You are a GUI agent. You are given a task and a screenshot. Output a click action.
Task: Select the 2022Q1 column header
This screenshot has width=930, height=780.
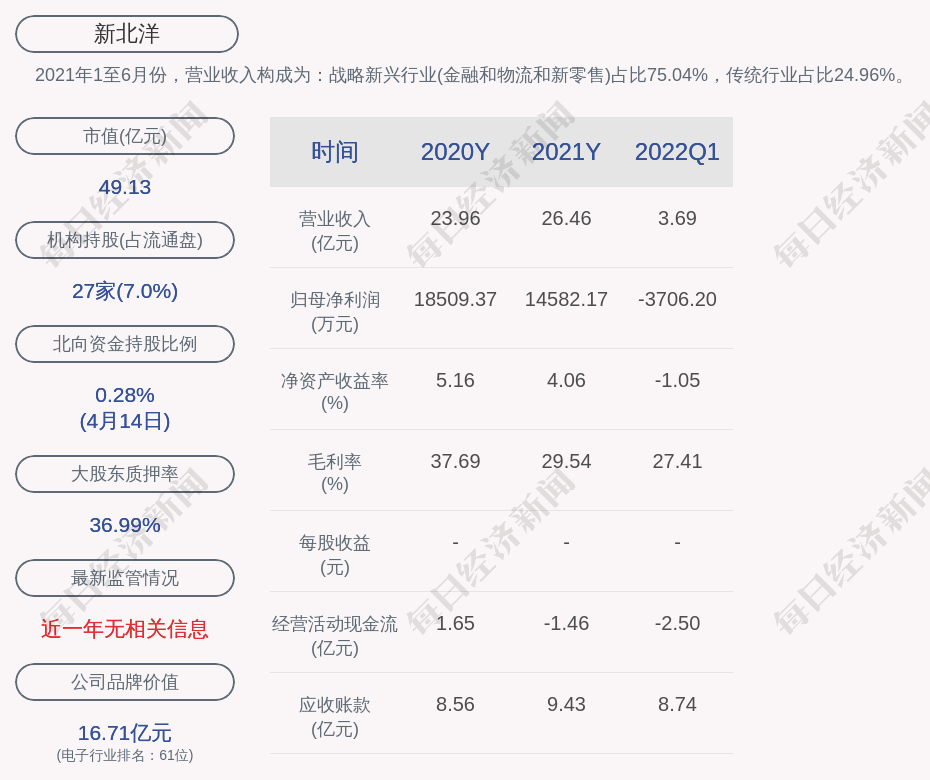click(x=677, y=152)
